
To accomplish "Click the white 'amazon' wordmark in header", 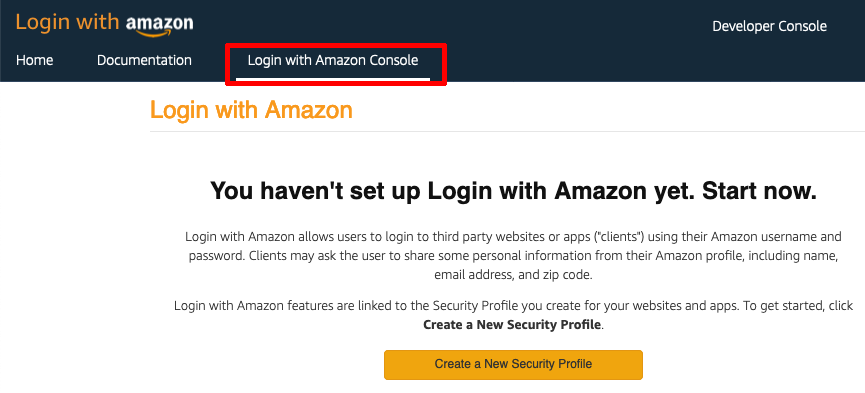I will coord(159,23).
